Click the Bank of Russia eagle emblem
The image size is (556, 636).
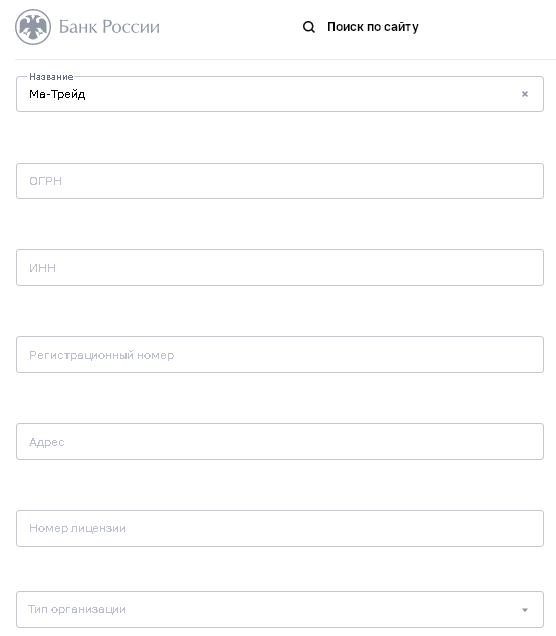33,27
